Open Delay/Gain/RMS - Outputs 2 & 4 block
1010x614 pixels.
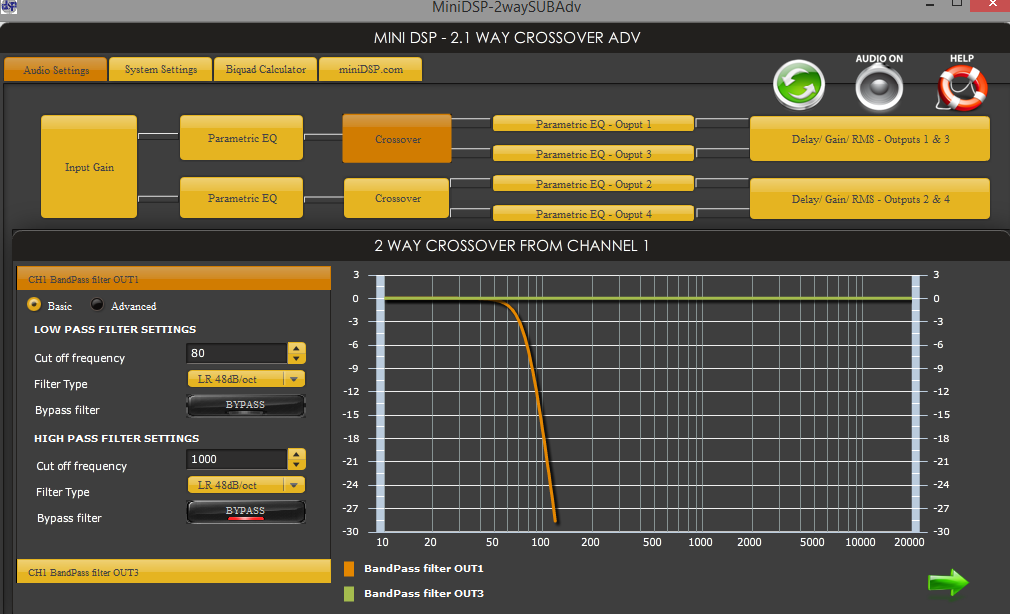click(870, 199)
